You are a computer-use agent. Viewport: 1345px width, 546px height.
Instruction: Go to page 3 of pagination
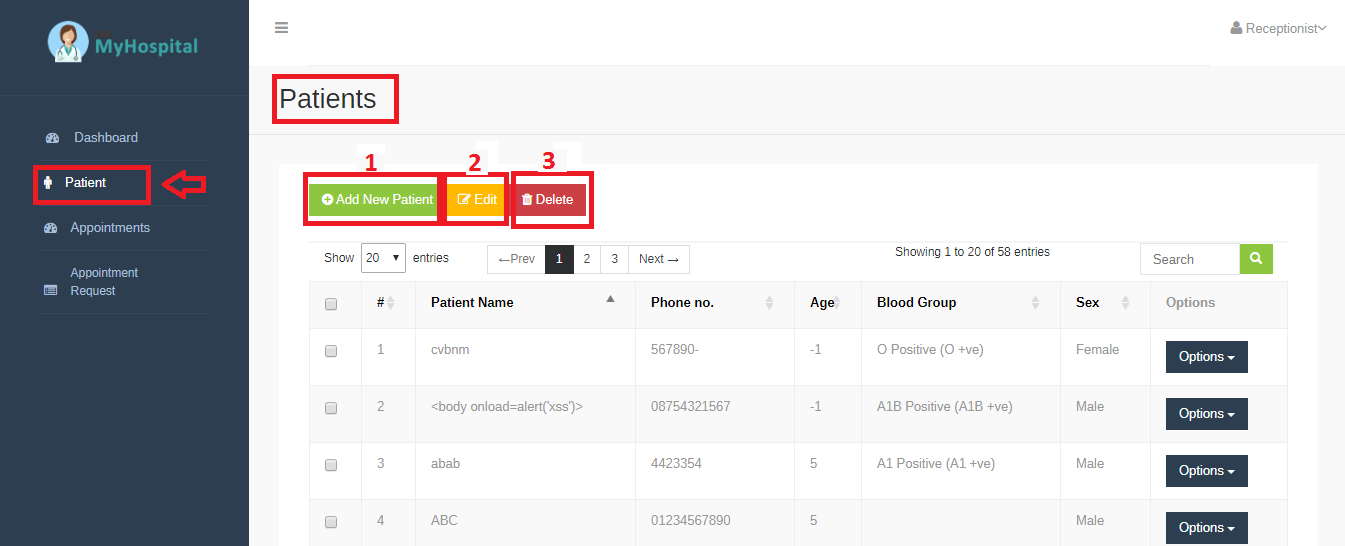(614, 259)
